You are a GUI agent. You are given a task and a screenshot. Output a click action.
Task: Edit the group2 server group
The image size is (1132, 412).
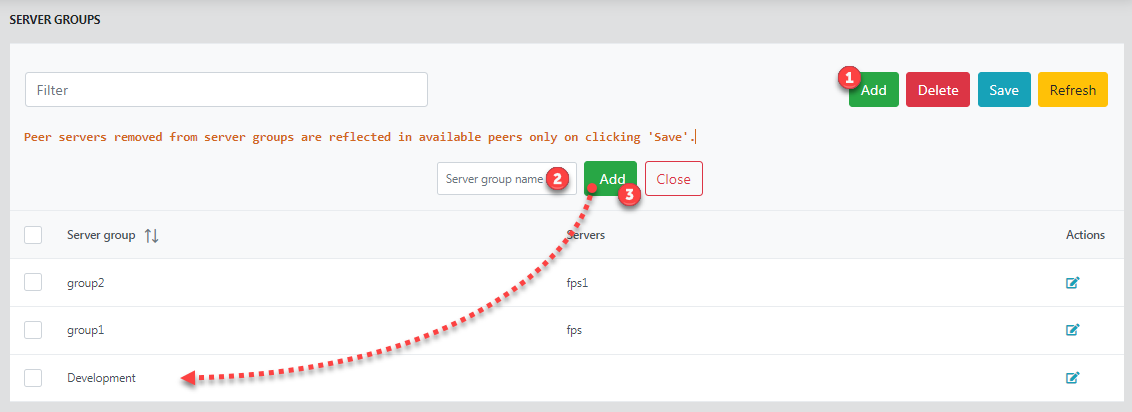tap(1072, 283)
